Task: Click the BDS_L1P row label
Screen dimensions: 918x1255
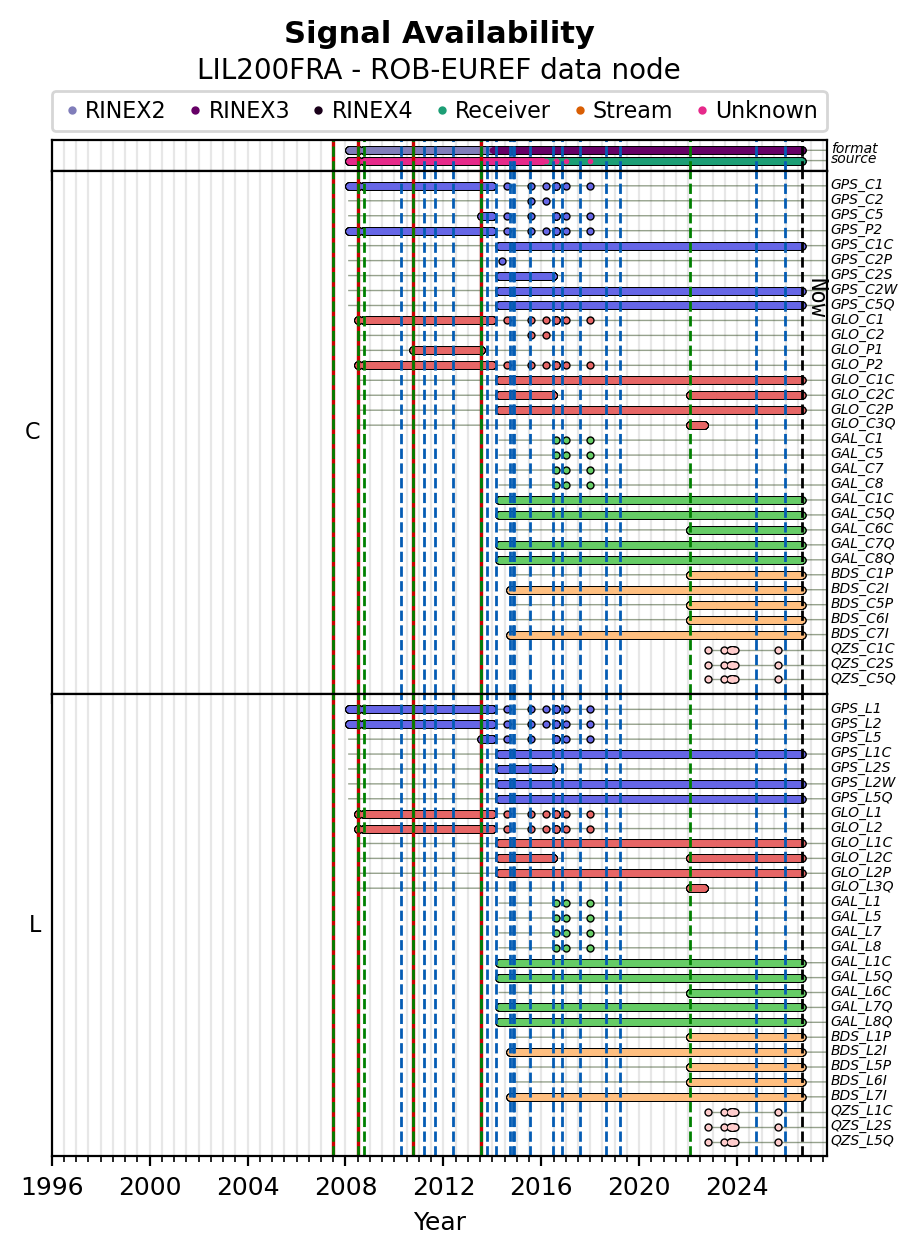Action: tap(860, 1037)
